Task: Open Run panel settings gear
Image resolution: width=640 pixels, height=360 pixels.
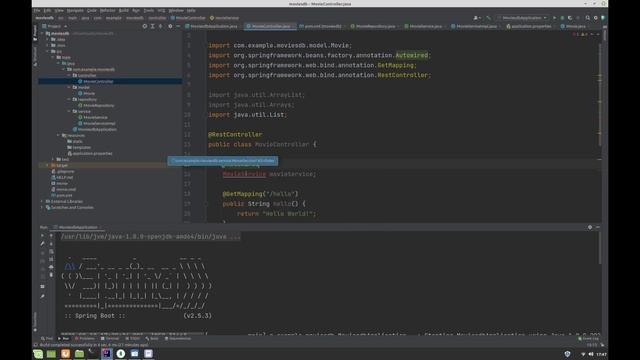Action: click(590, 227)
